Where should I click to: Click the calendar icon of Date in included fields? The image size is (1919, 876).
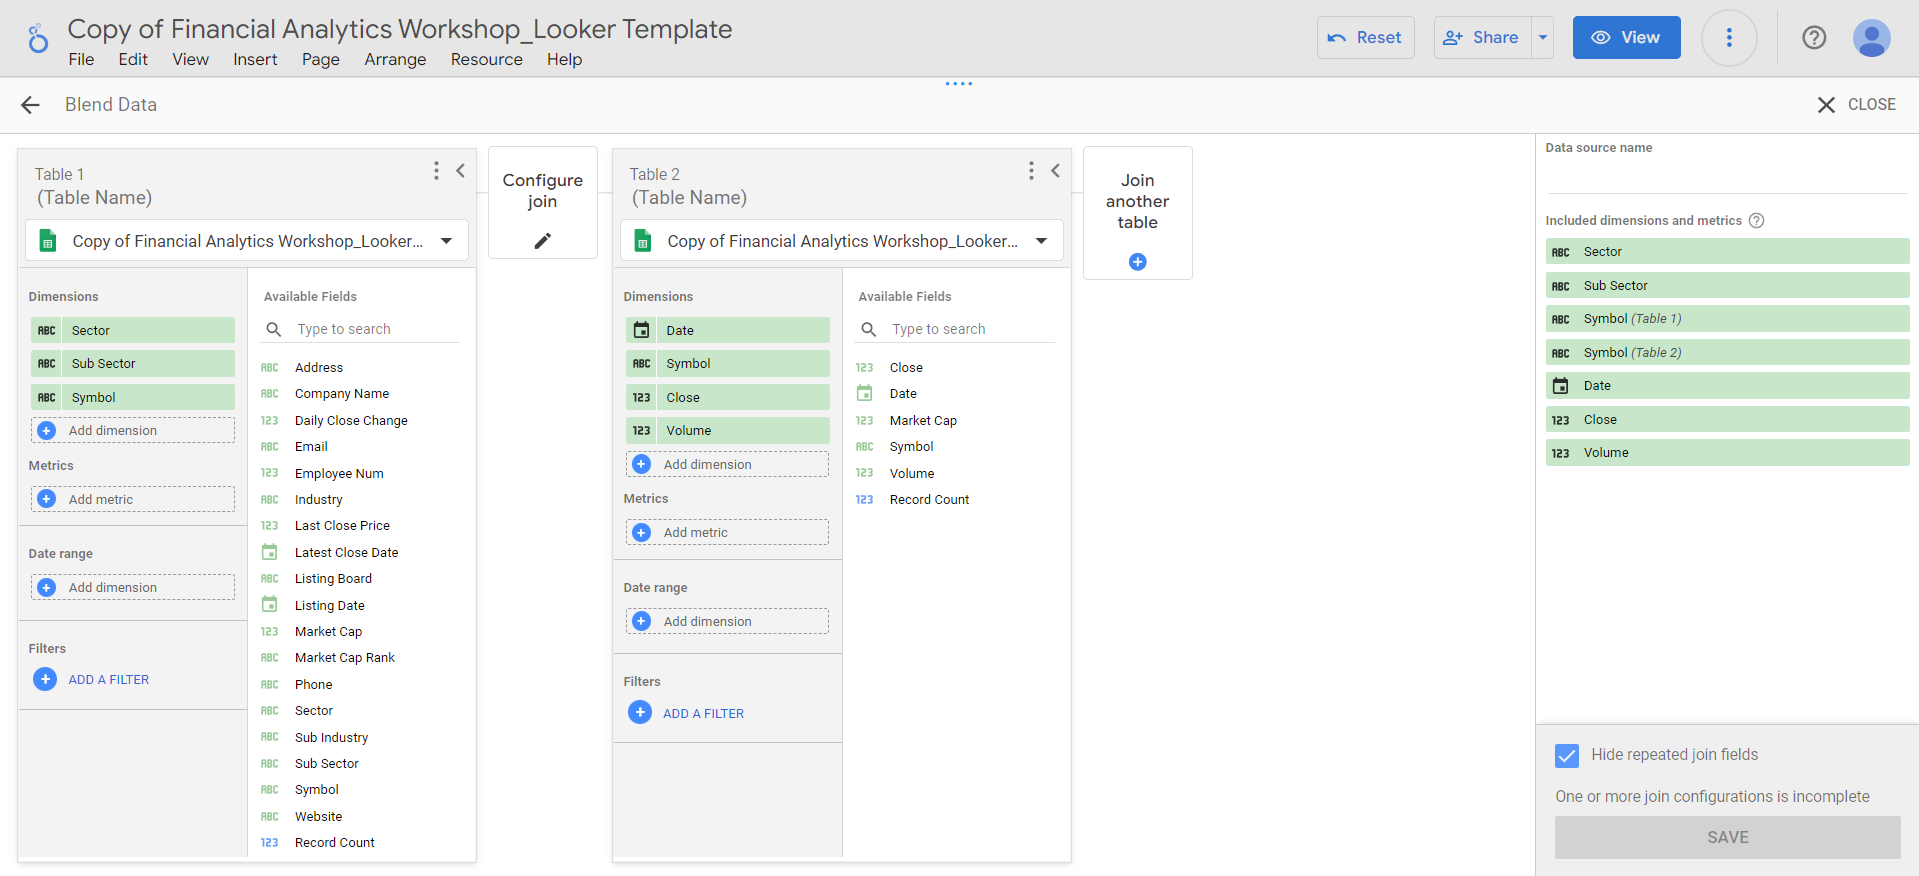click(1560, 386)
